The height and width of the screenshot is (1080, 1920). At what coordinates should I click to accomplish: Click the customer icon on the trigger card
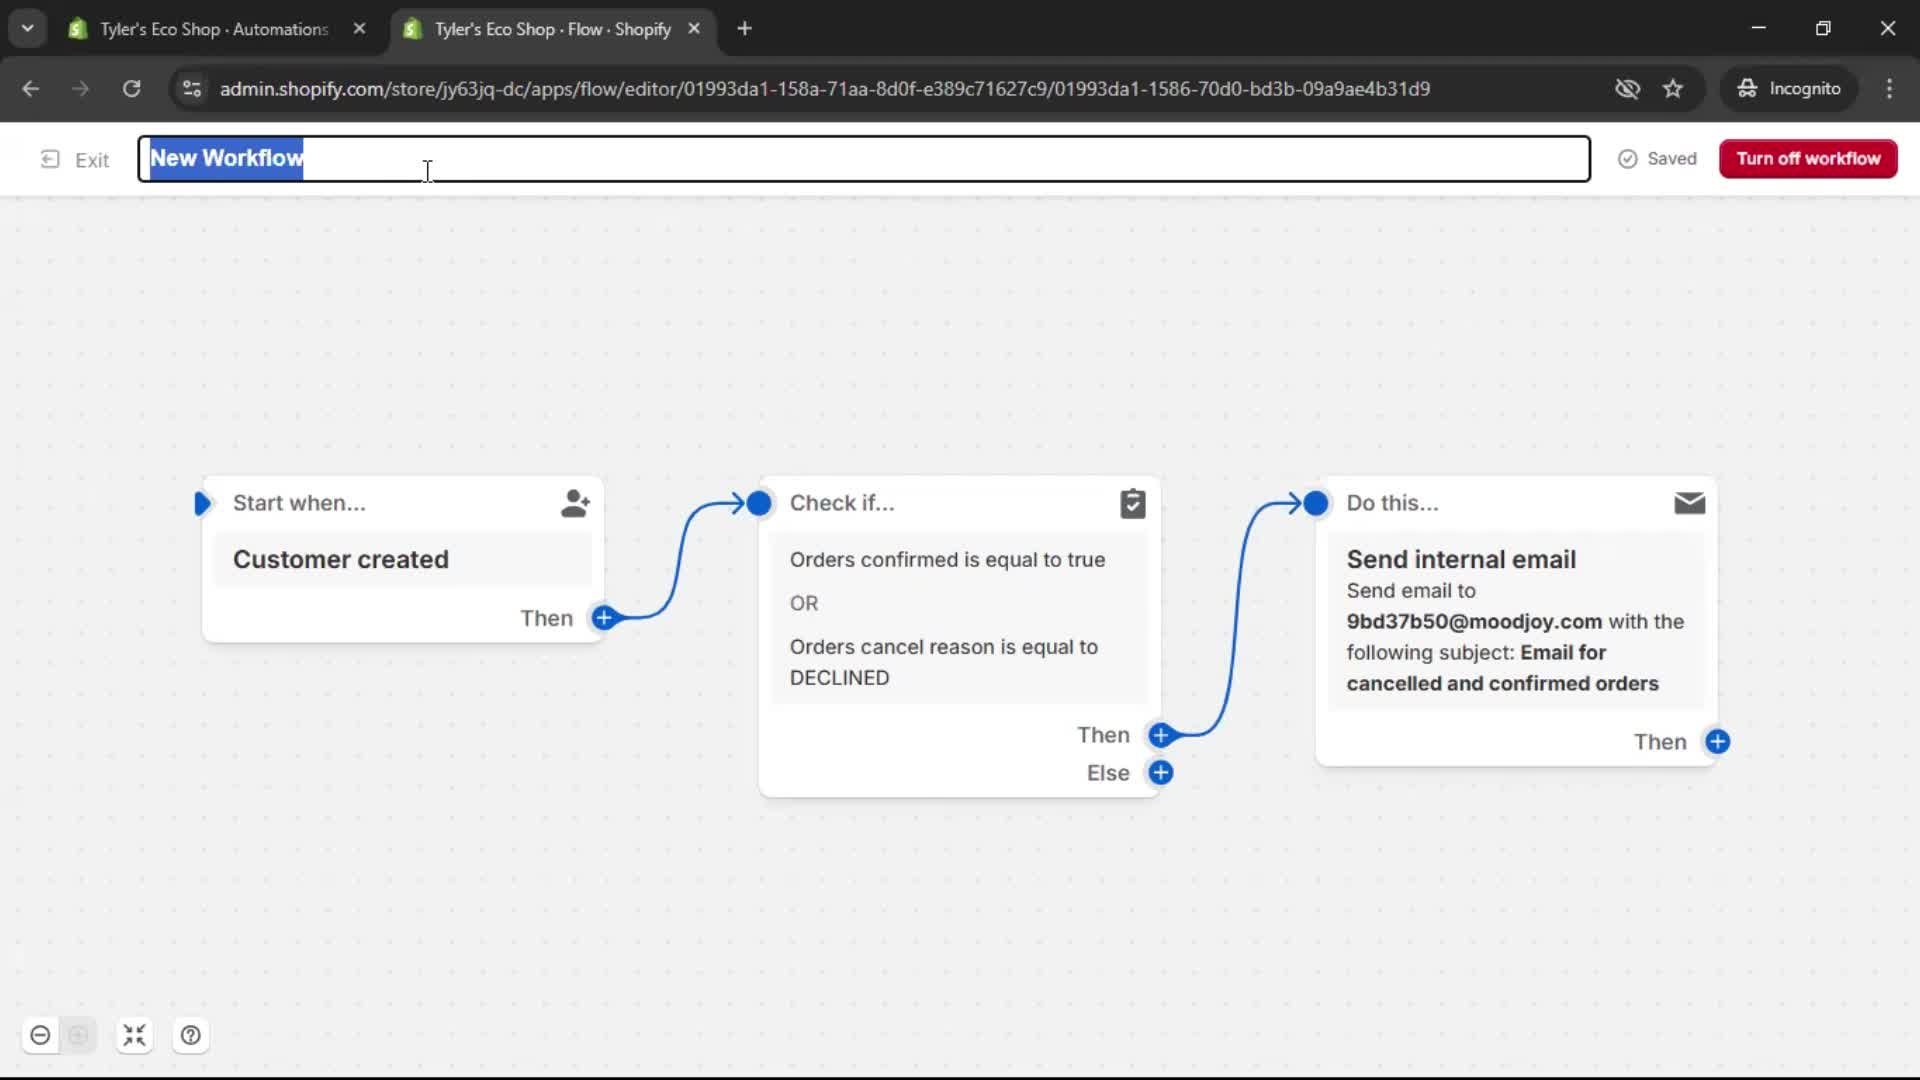point(575,503)
